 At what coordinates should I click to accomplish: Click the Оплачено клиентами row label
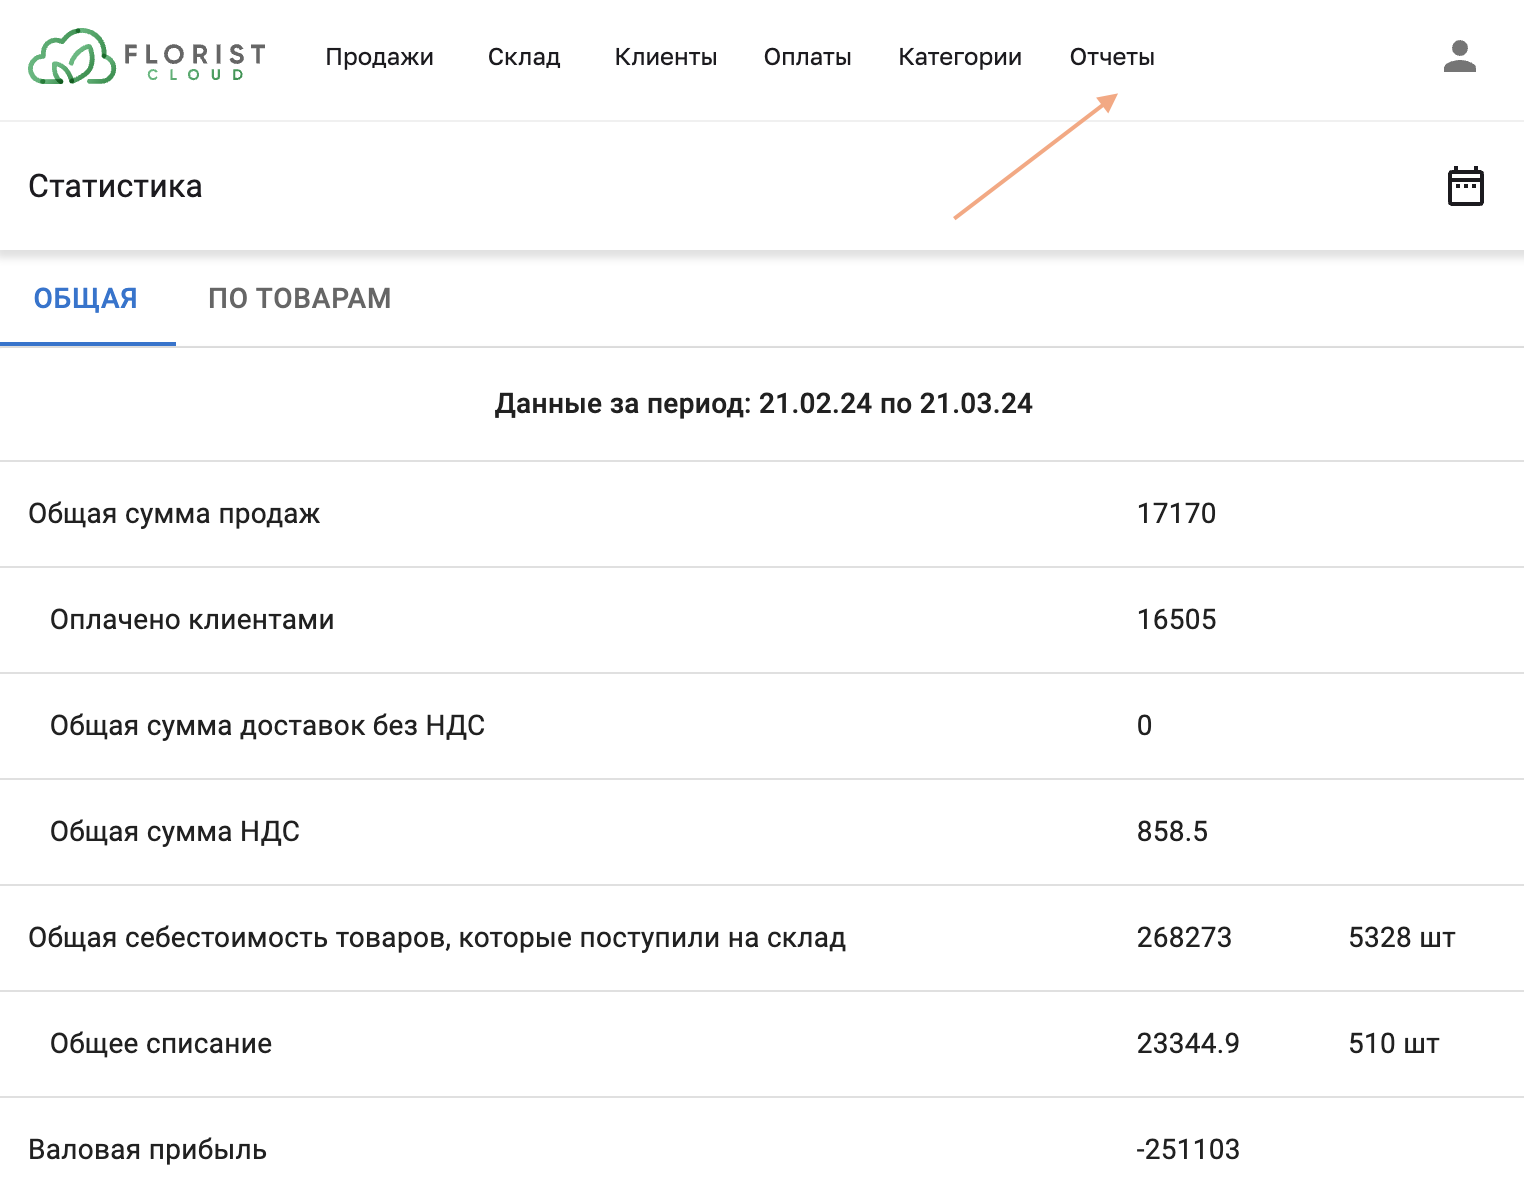coord(192,620)
